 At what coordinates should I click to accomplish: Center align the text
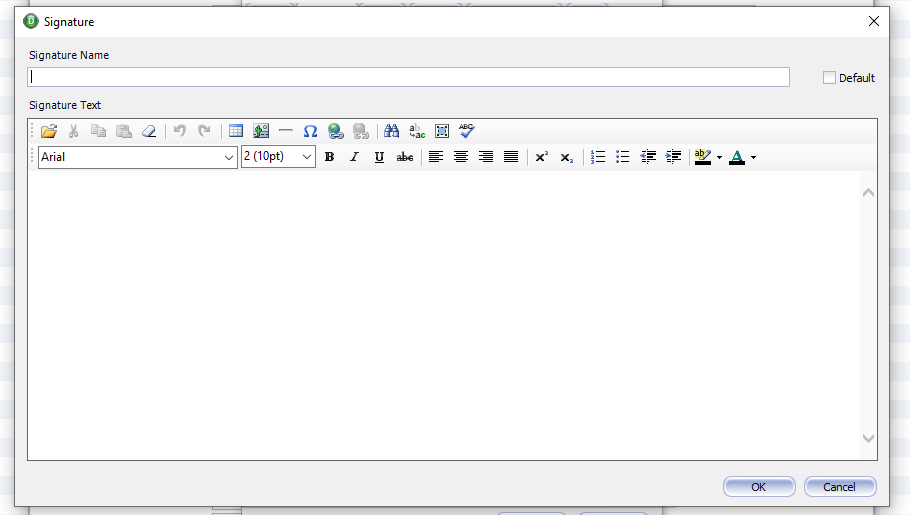[461, 157]
